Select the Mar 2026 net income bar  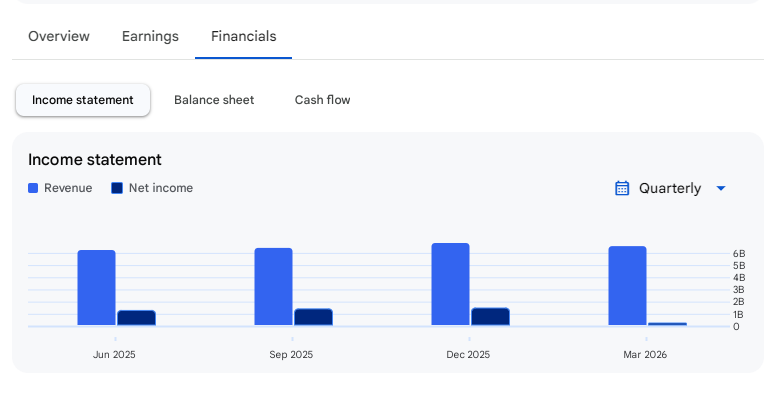pos(667,324)
